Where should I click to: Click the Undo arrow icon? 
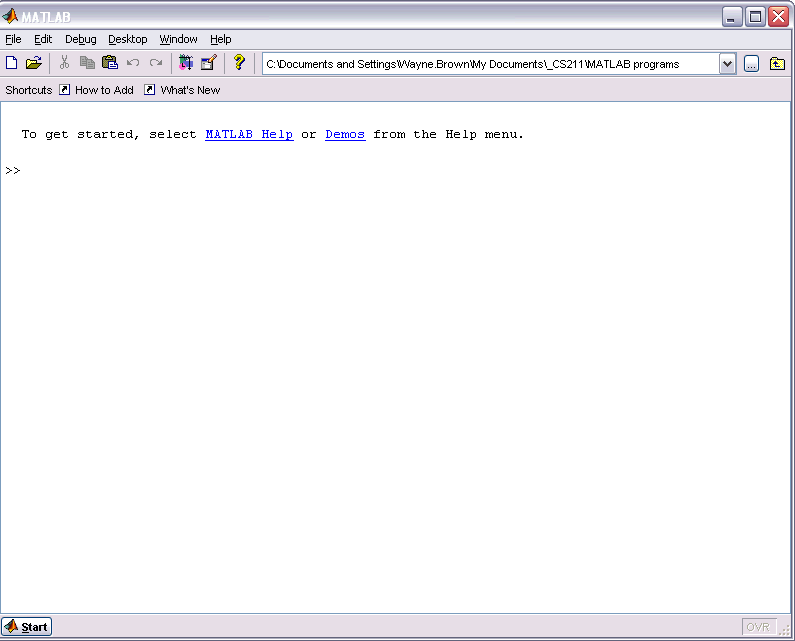[x=133, y=63]
